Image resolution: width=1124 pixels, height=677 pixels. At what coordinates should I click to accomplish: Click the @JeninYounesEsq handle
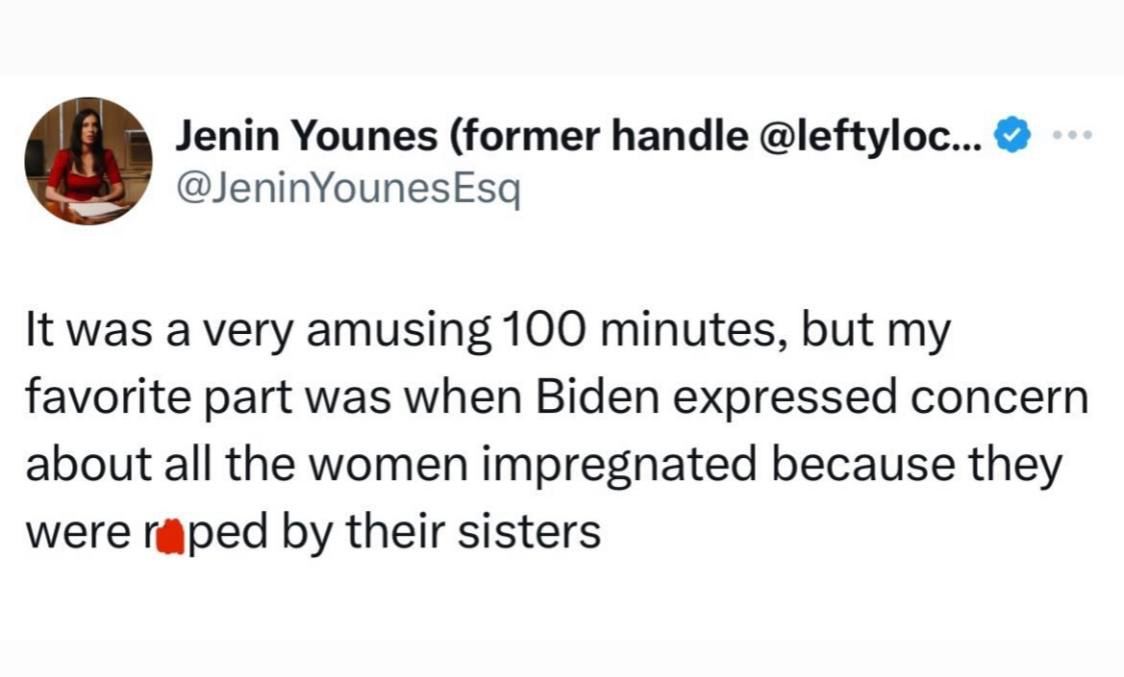coord(349,185)
